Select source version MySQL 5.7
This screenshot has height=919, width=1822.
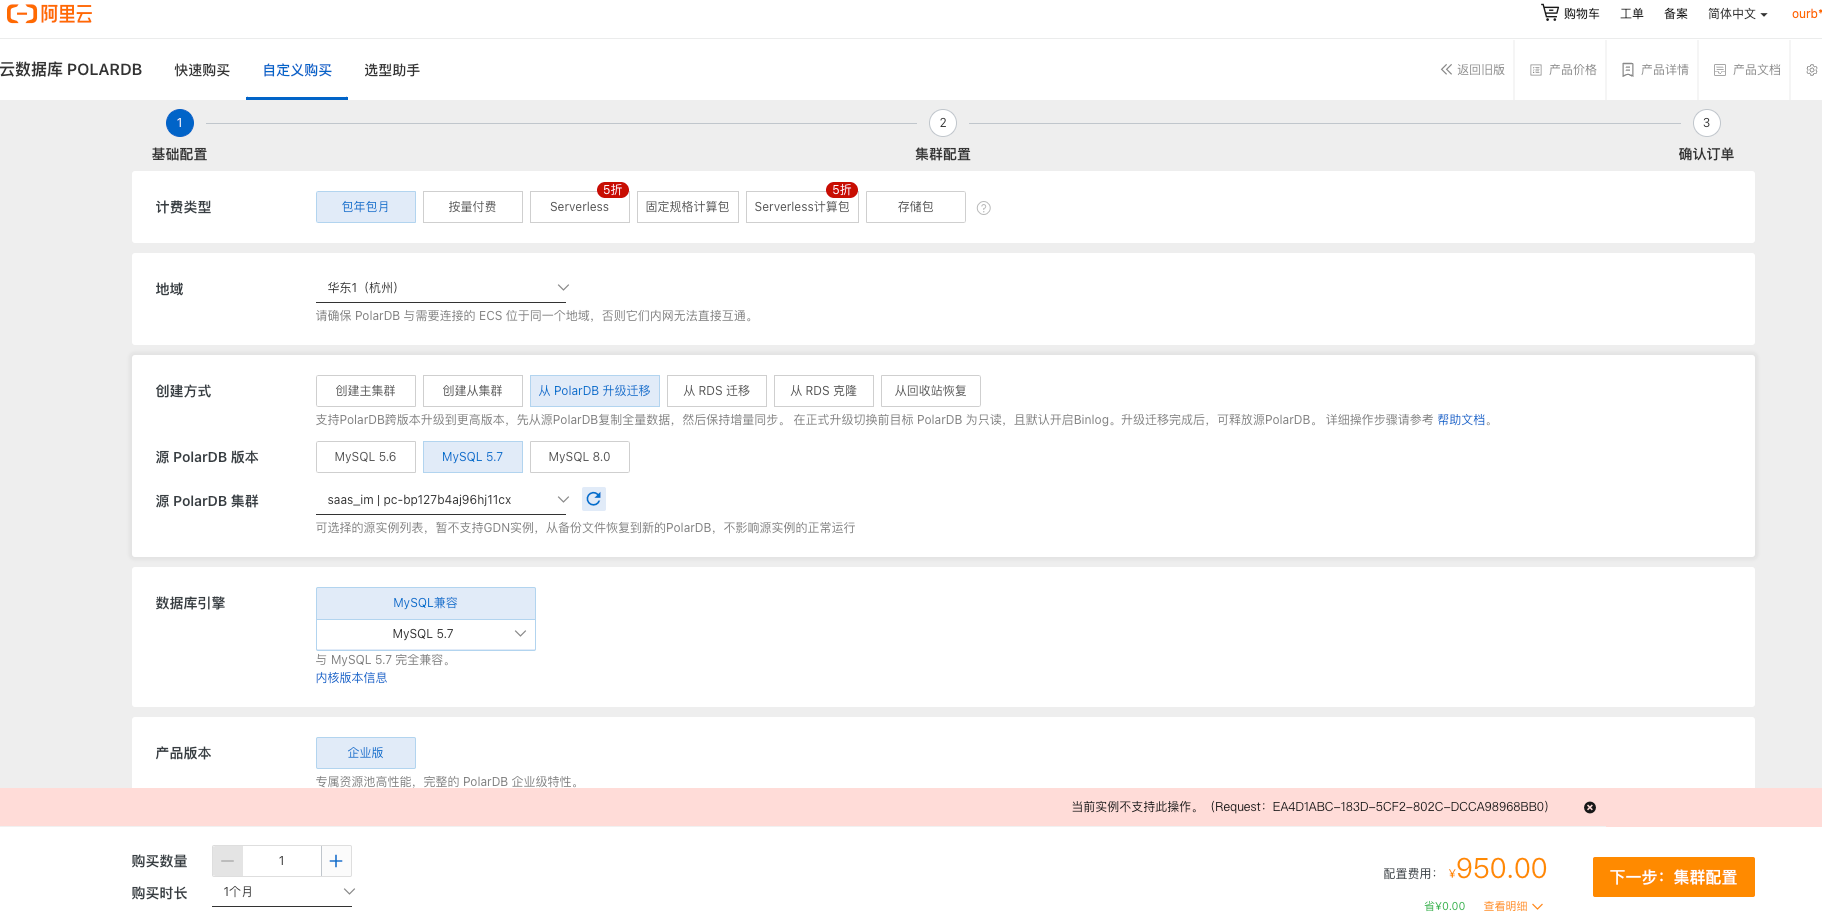tap(473, 457)
